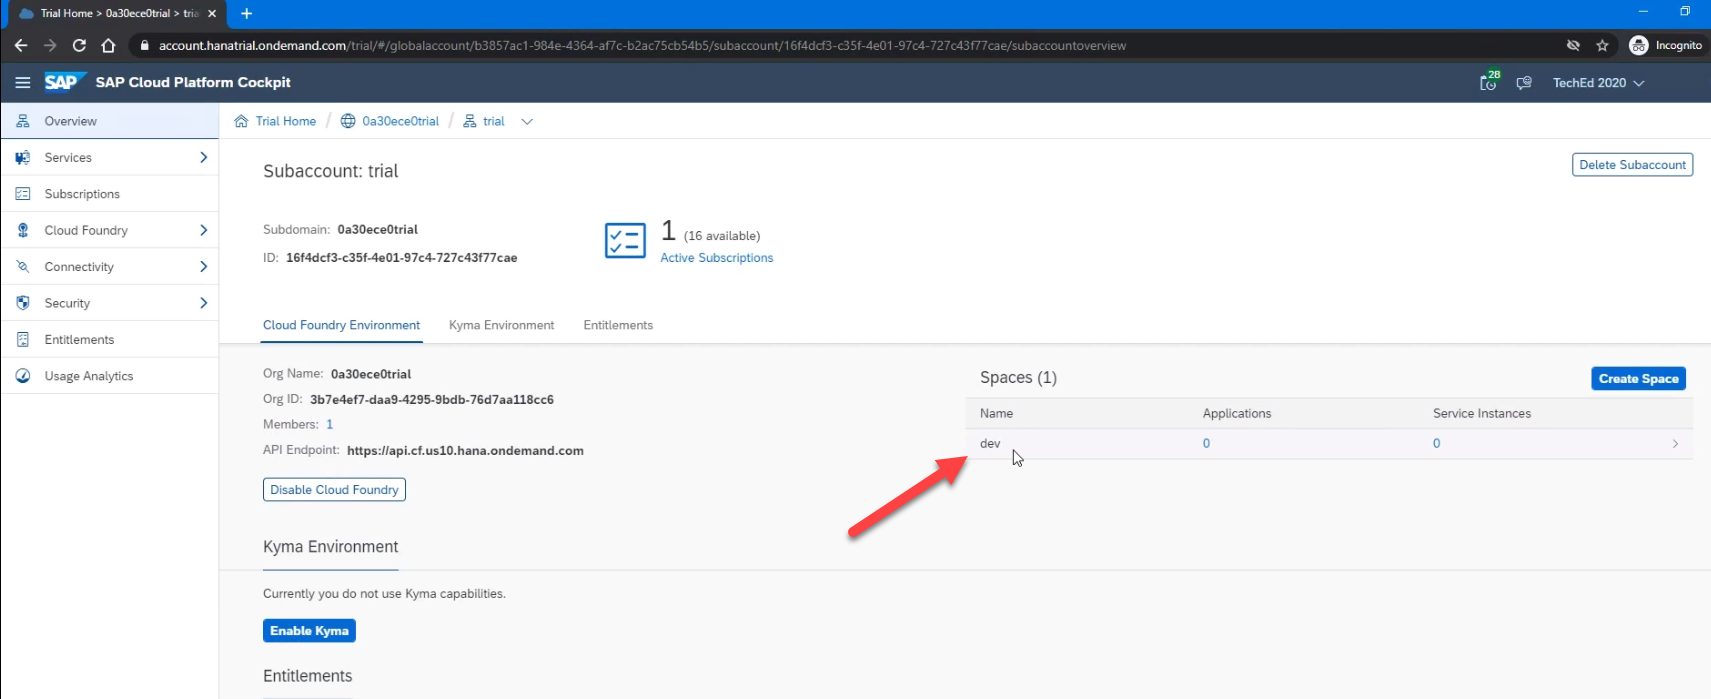Click the Service Instances count 0 for dev

pyautogui.click(x=1436, y=444)
